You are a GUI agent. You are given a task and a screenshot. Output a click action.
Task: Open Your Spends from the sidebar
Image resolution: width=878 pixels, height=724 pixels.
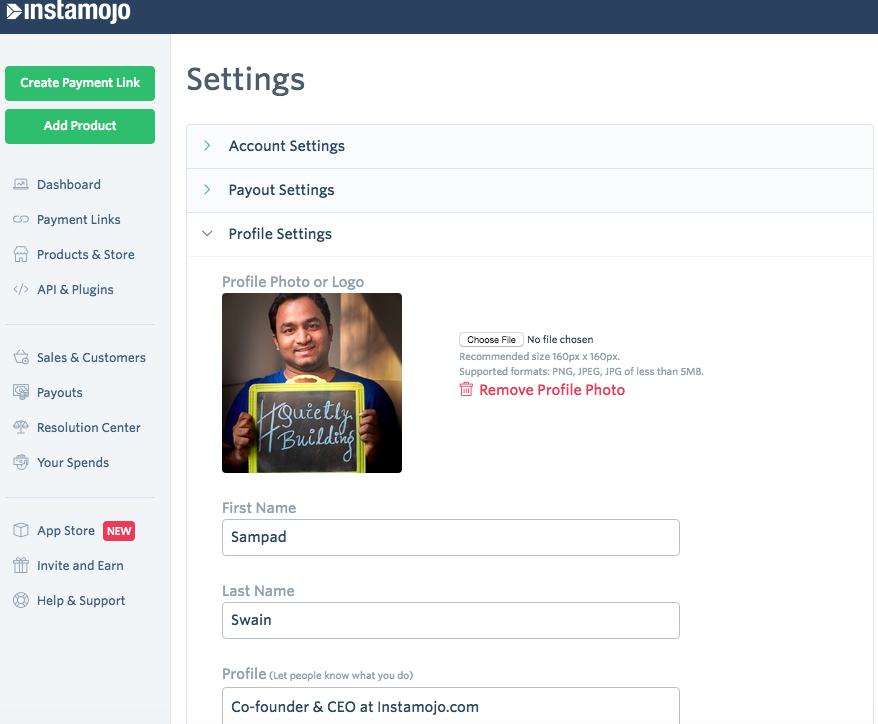point(72,463)
